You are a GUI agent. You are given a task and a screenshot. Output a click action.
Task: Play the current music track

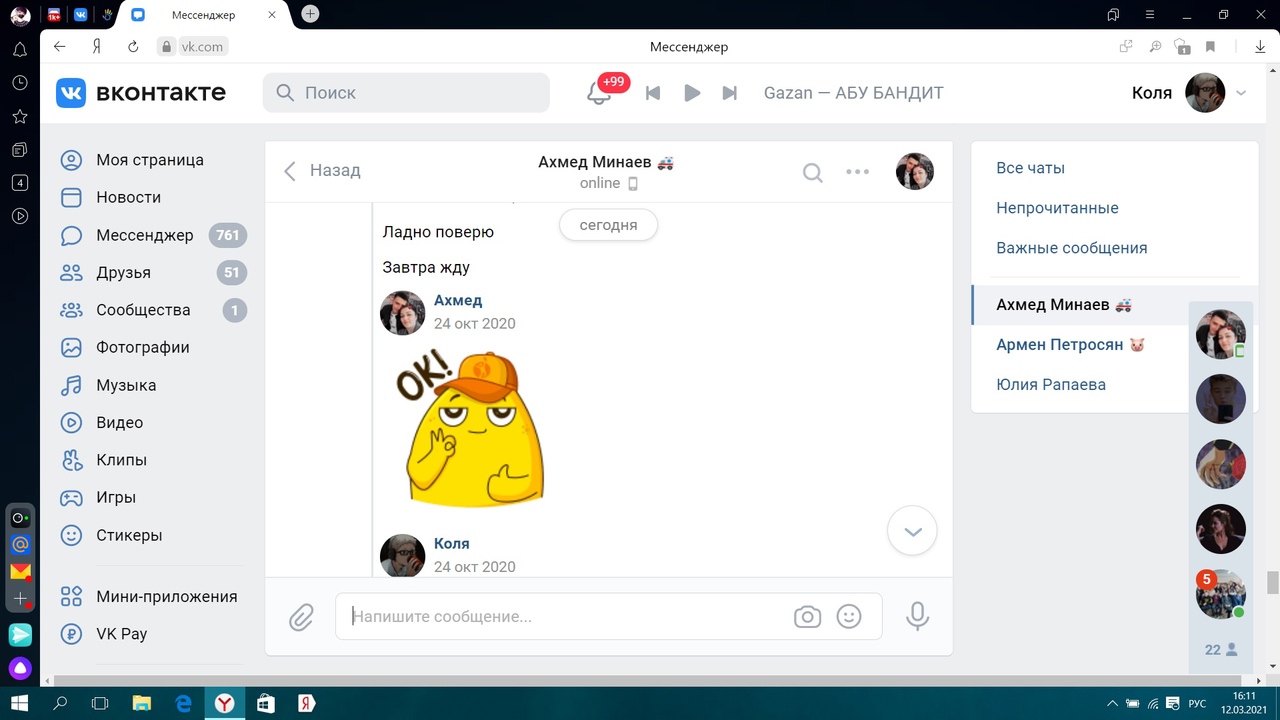click(692, 93)
